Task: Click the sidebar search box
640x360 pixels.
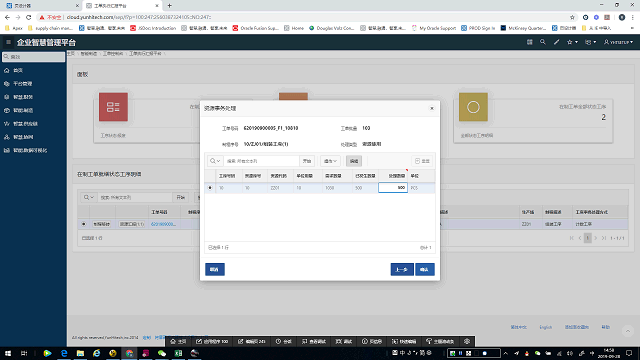Action: coord(33,57)
